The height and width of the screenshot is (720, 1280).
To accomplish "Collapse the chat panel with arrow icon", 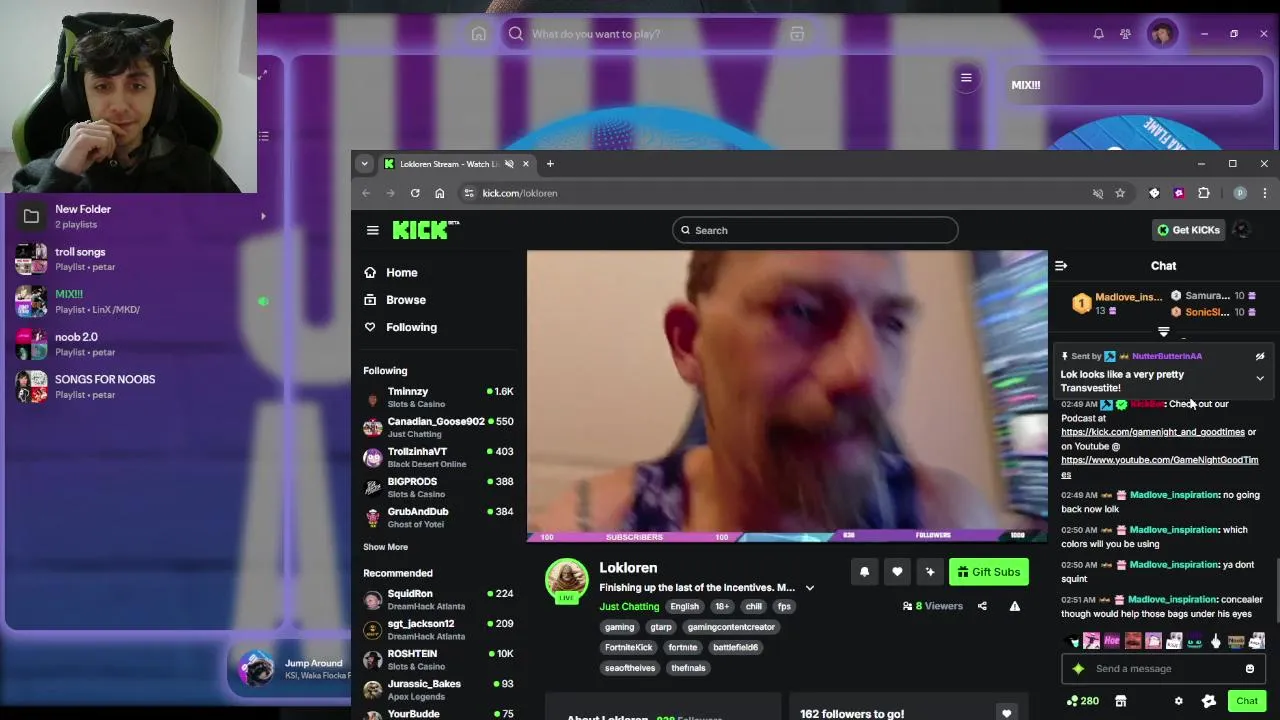I will click(1061, 266).
